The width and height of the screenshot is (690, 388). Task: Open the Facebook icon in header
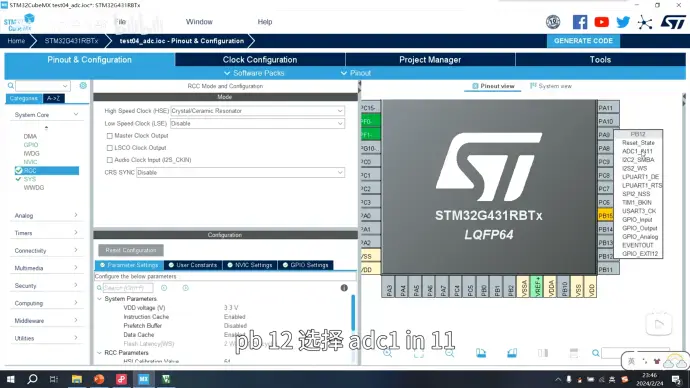tap(580, 22)
